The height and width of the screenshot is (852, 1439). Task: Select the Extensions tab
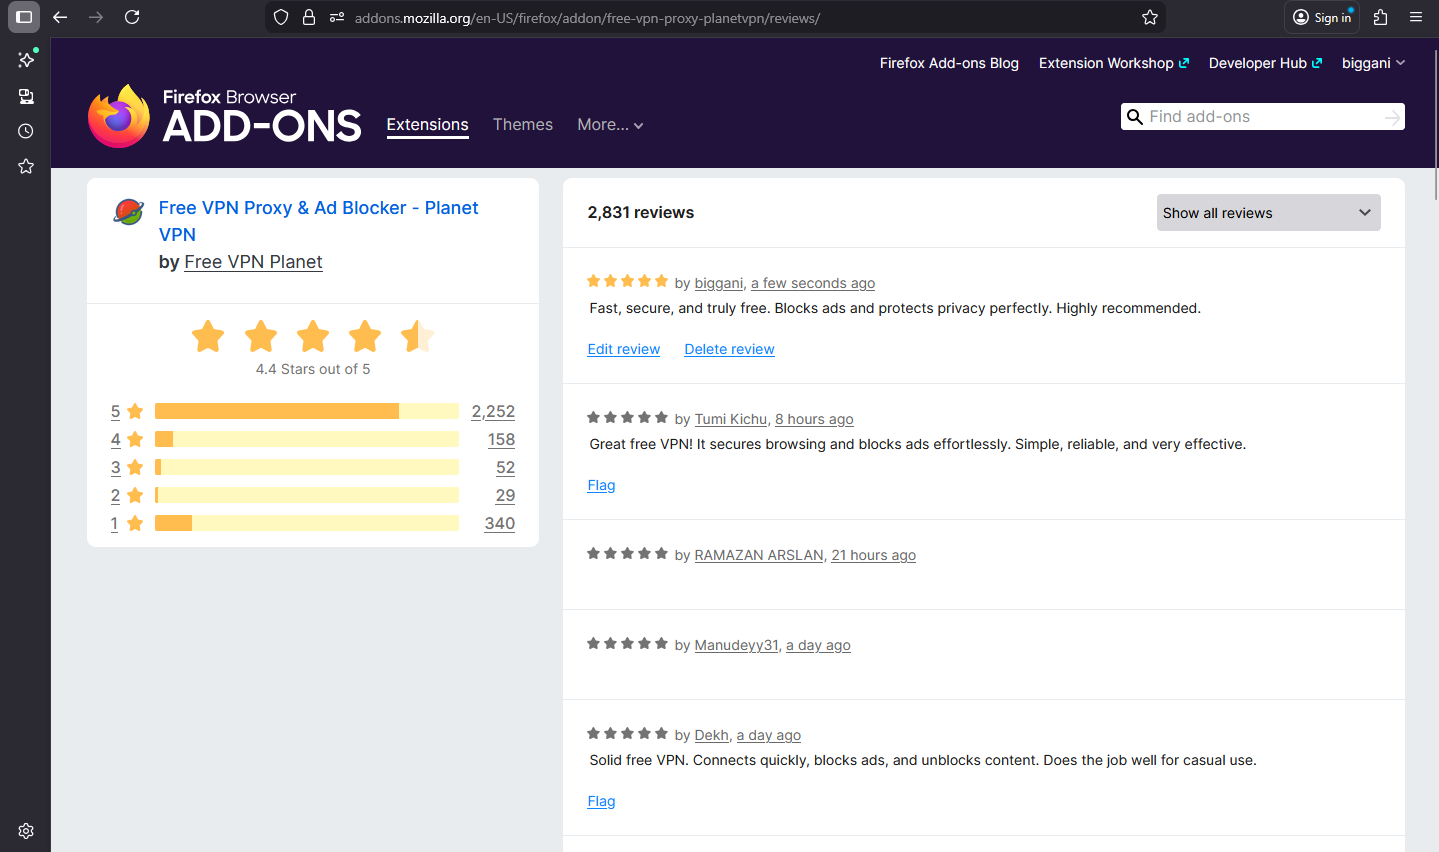coord(427,125)
